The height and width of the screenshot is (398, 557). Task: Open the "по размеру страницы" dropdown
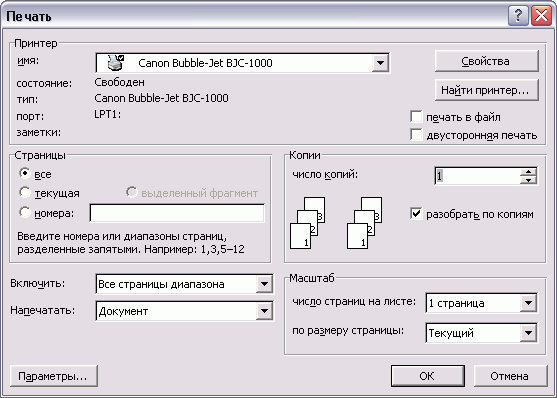528,333
